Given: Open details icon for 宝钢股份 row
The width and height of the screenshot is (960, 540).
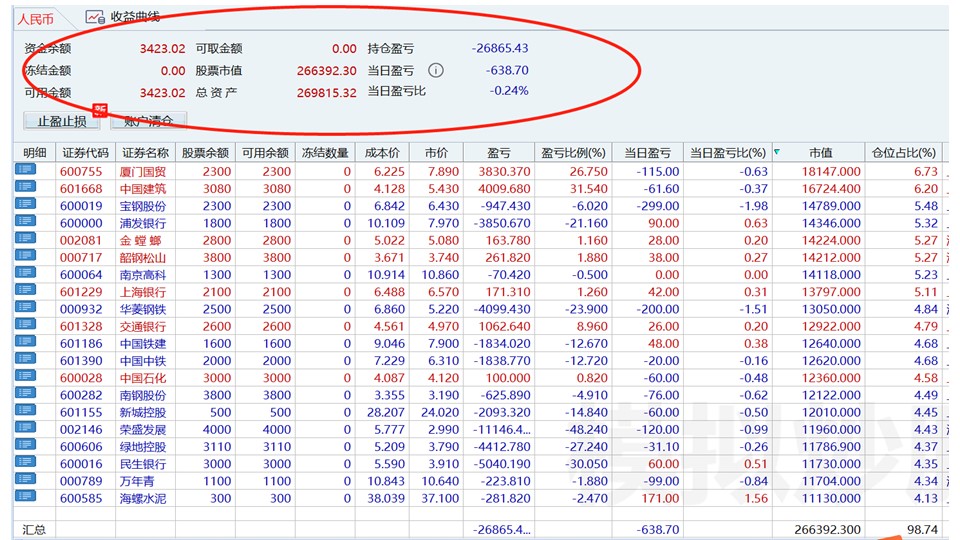Looking at the screenshot, I should tap(25, 204).
